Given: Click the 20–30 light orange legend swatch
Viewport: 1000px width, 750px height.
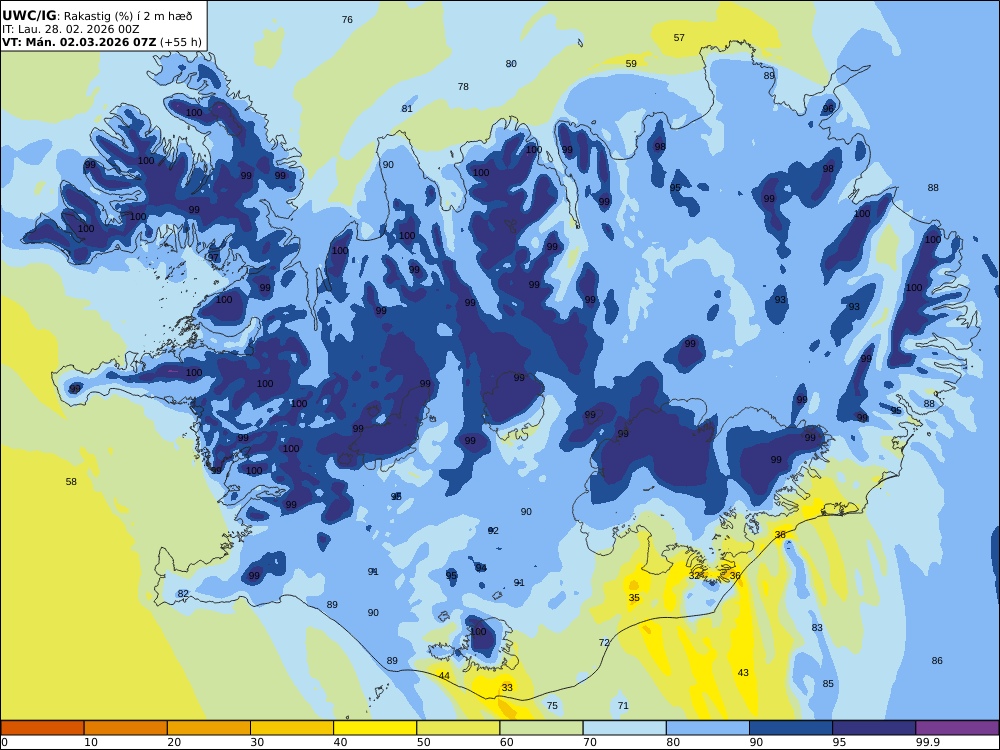Looking at the screenshot, I should tap(209, 728).
